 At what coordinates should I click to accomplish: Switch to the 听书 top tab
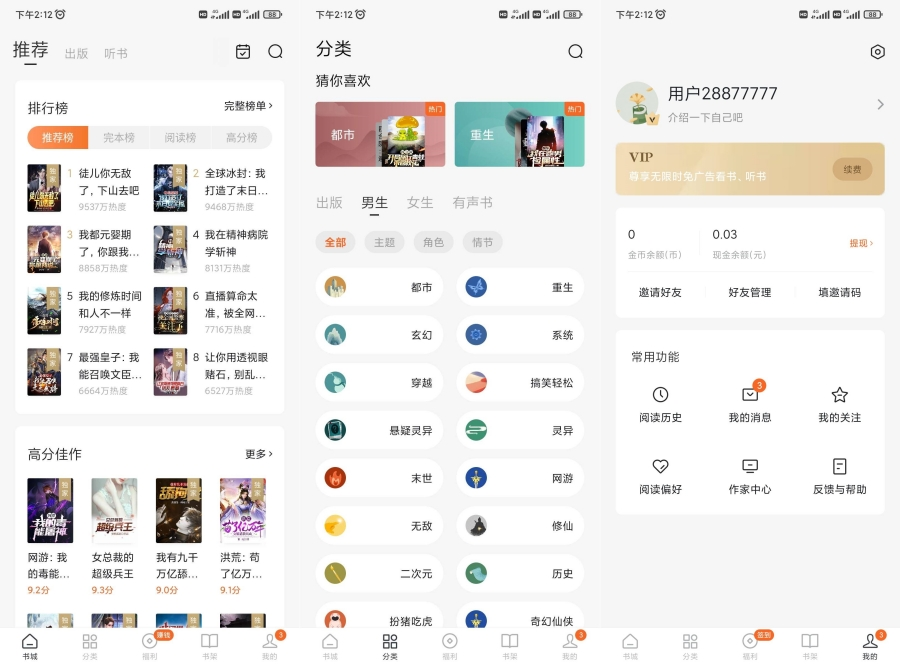(x=116, y=54)
